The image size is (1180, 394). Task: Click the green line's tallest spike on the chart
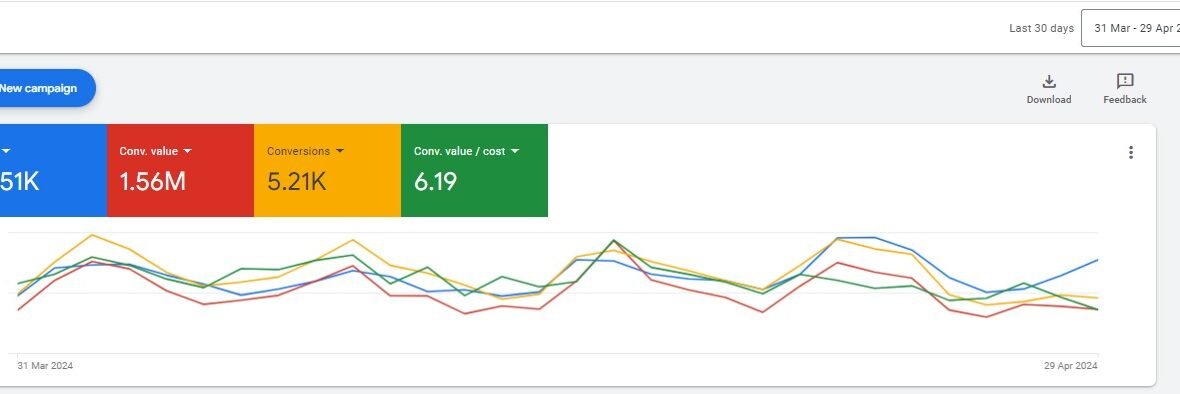[614, 241]
